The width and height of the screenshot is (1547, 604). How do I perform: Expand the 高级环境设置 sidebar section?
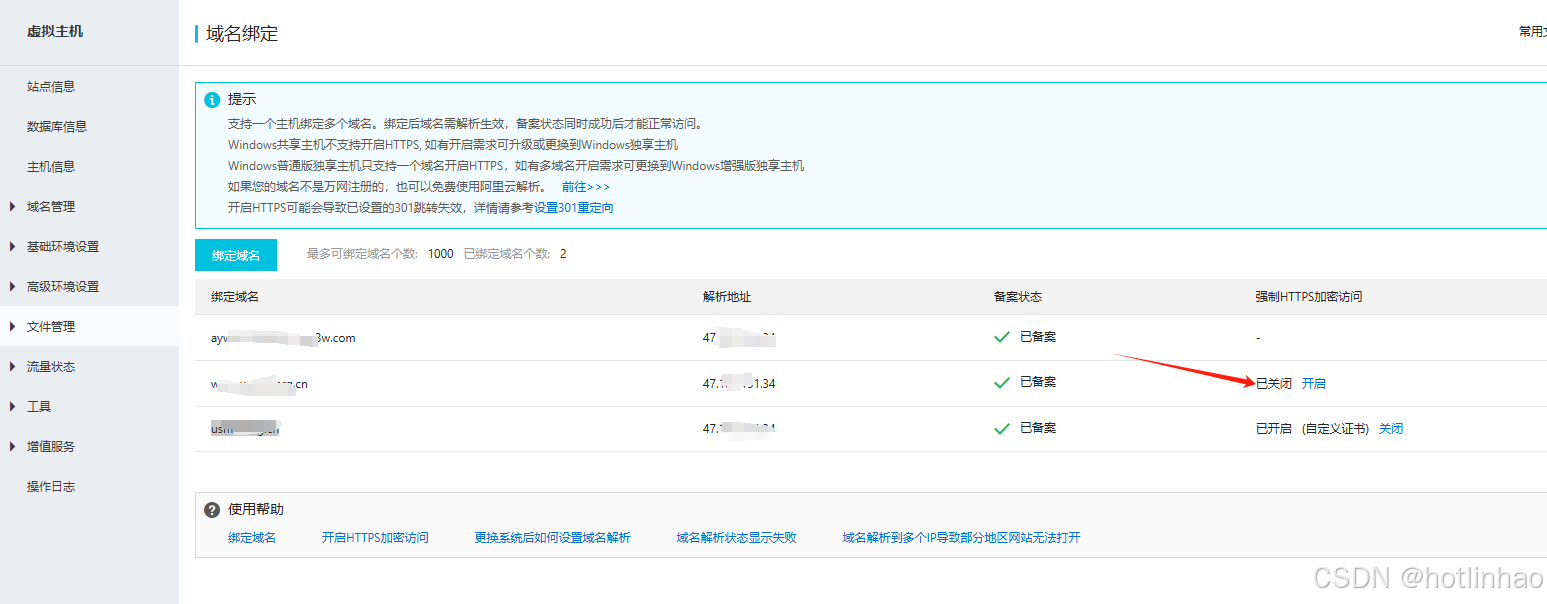coord(63,286)
